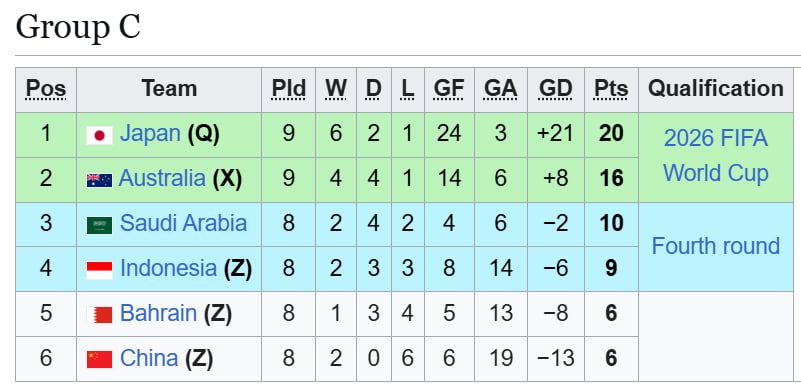Open the Indonesia team link

[x=169, y=269]
